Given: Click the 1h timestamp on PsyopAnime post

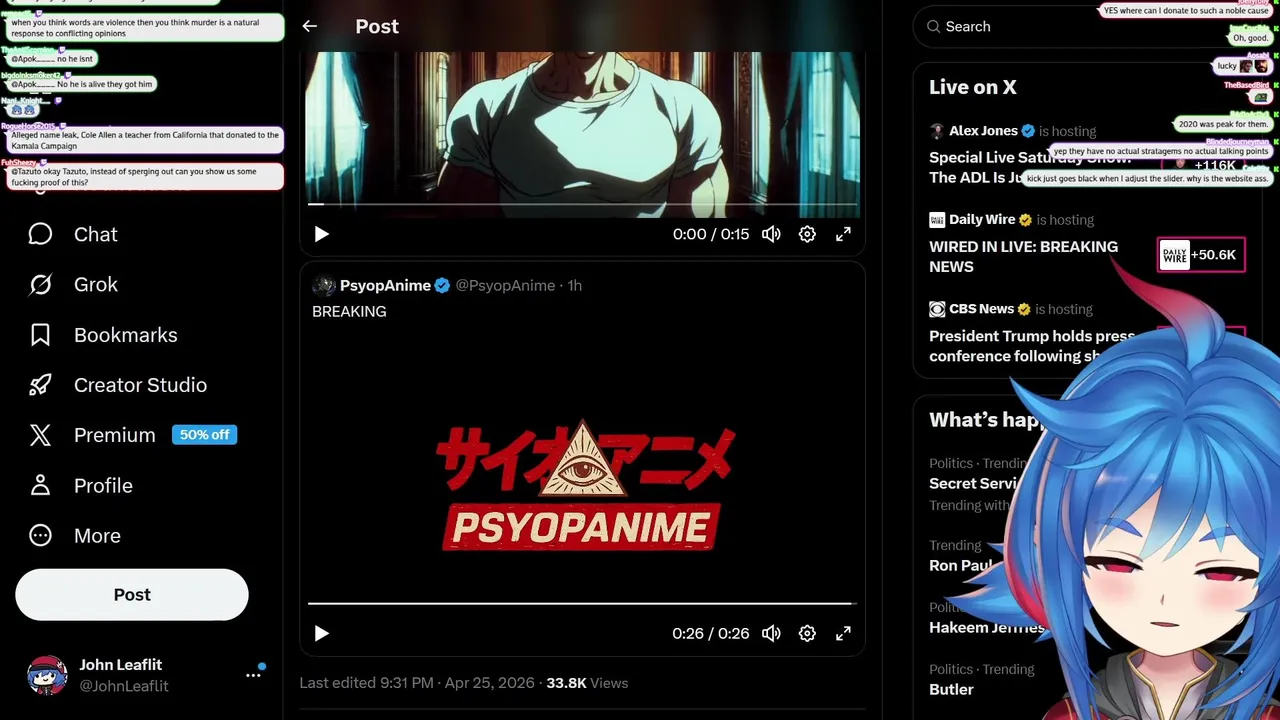Looking at the screenshot, I should click(x=575, y=285).
